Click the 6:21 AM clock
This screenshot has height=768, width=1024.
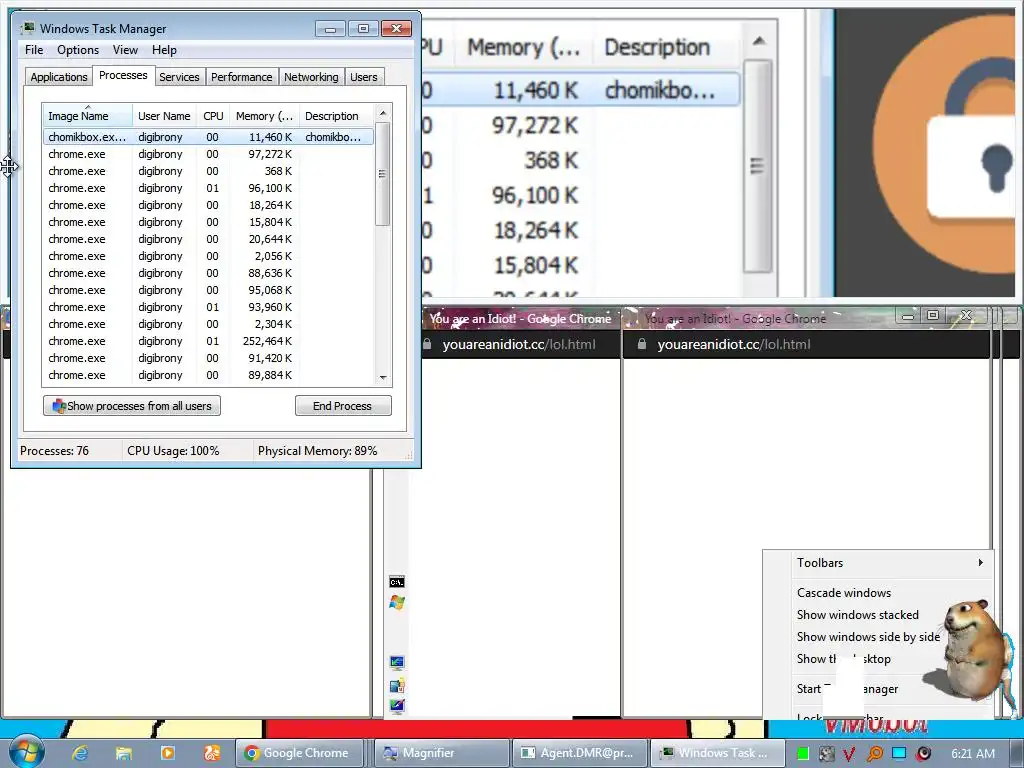click(x=973, y=754)
